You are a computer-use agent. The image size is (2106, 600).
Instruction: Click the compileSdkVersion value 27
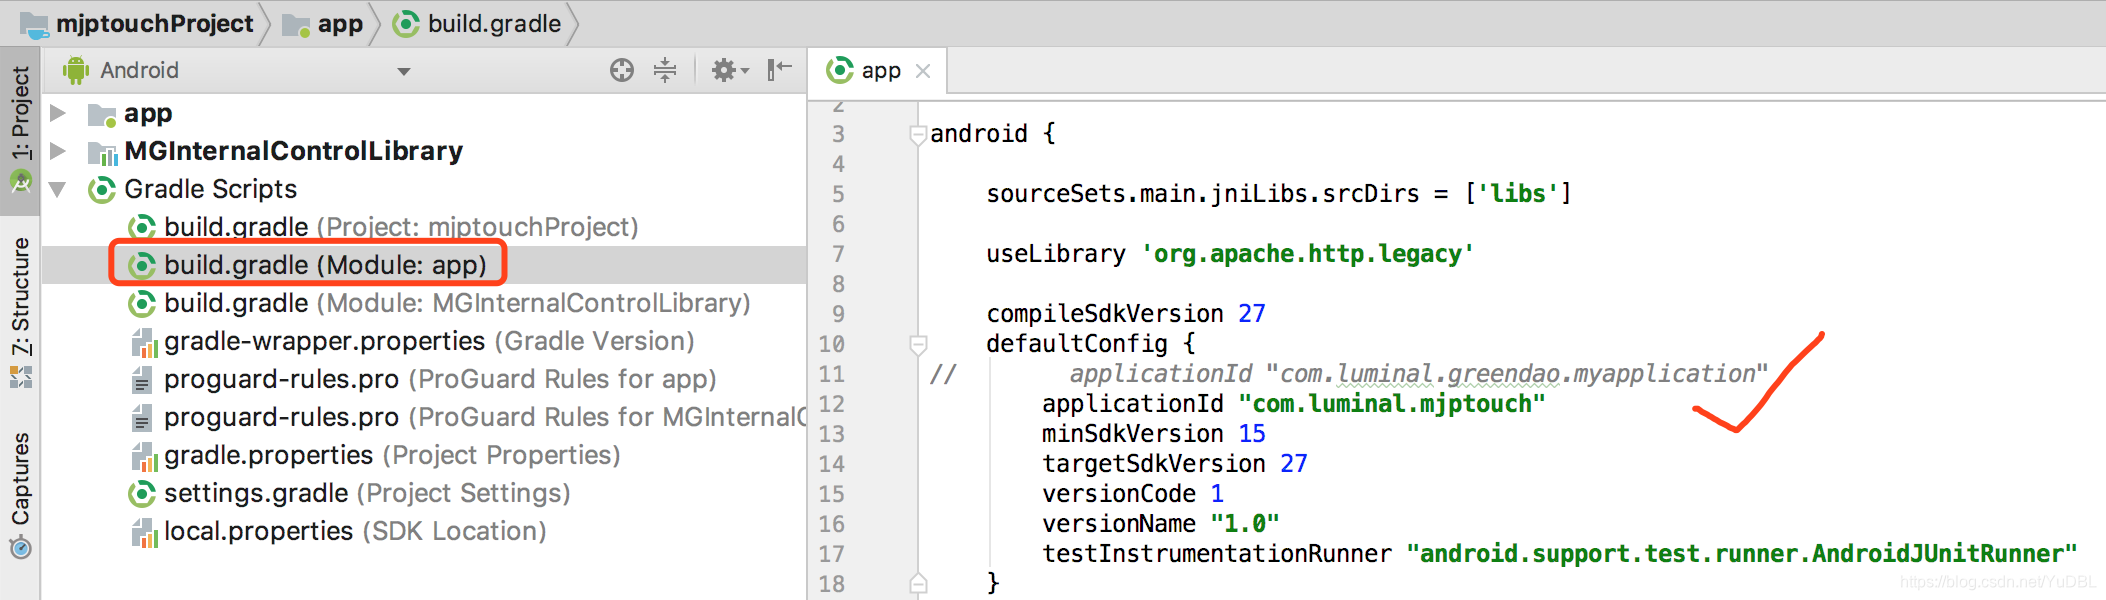[1252, 314]
